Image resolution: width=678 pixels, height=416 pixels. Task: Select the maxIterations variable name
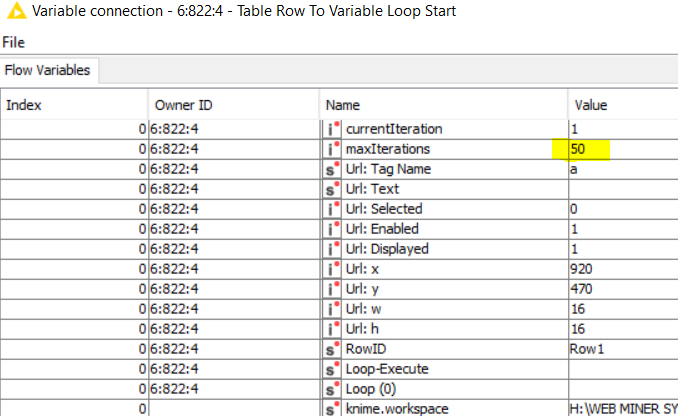(388, 149)
